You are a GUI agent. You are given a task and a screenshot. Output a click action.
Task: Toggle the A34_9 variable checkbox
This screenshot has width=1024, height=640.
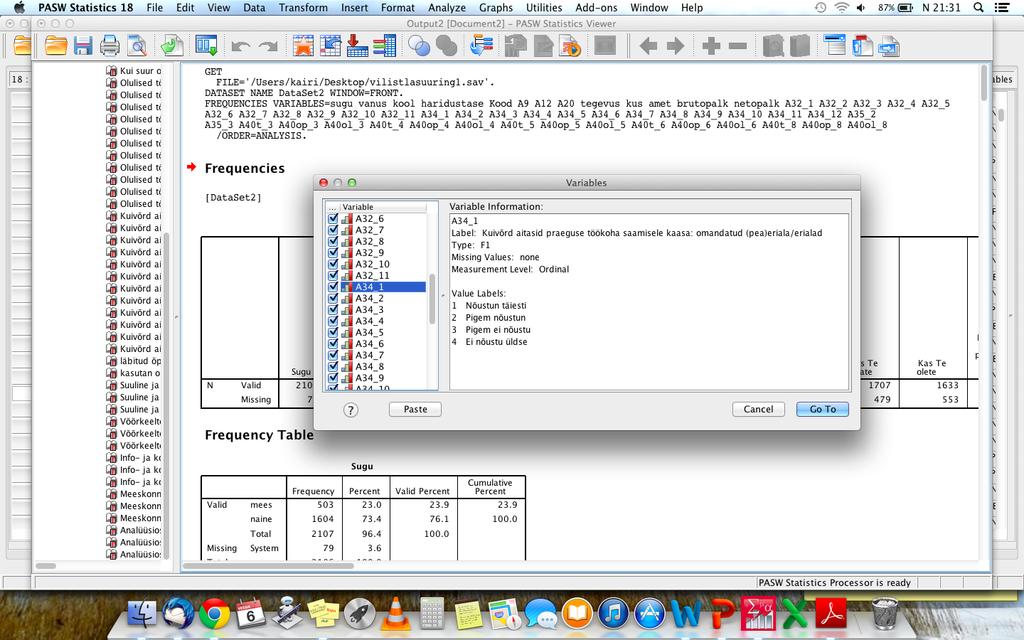333,377
